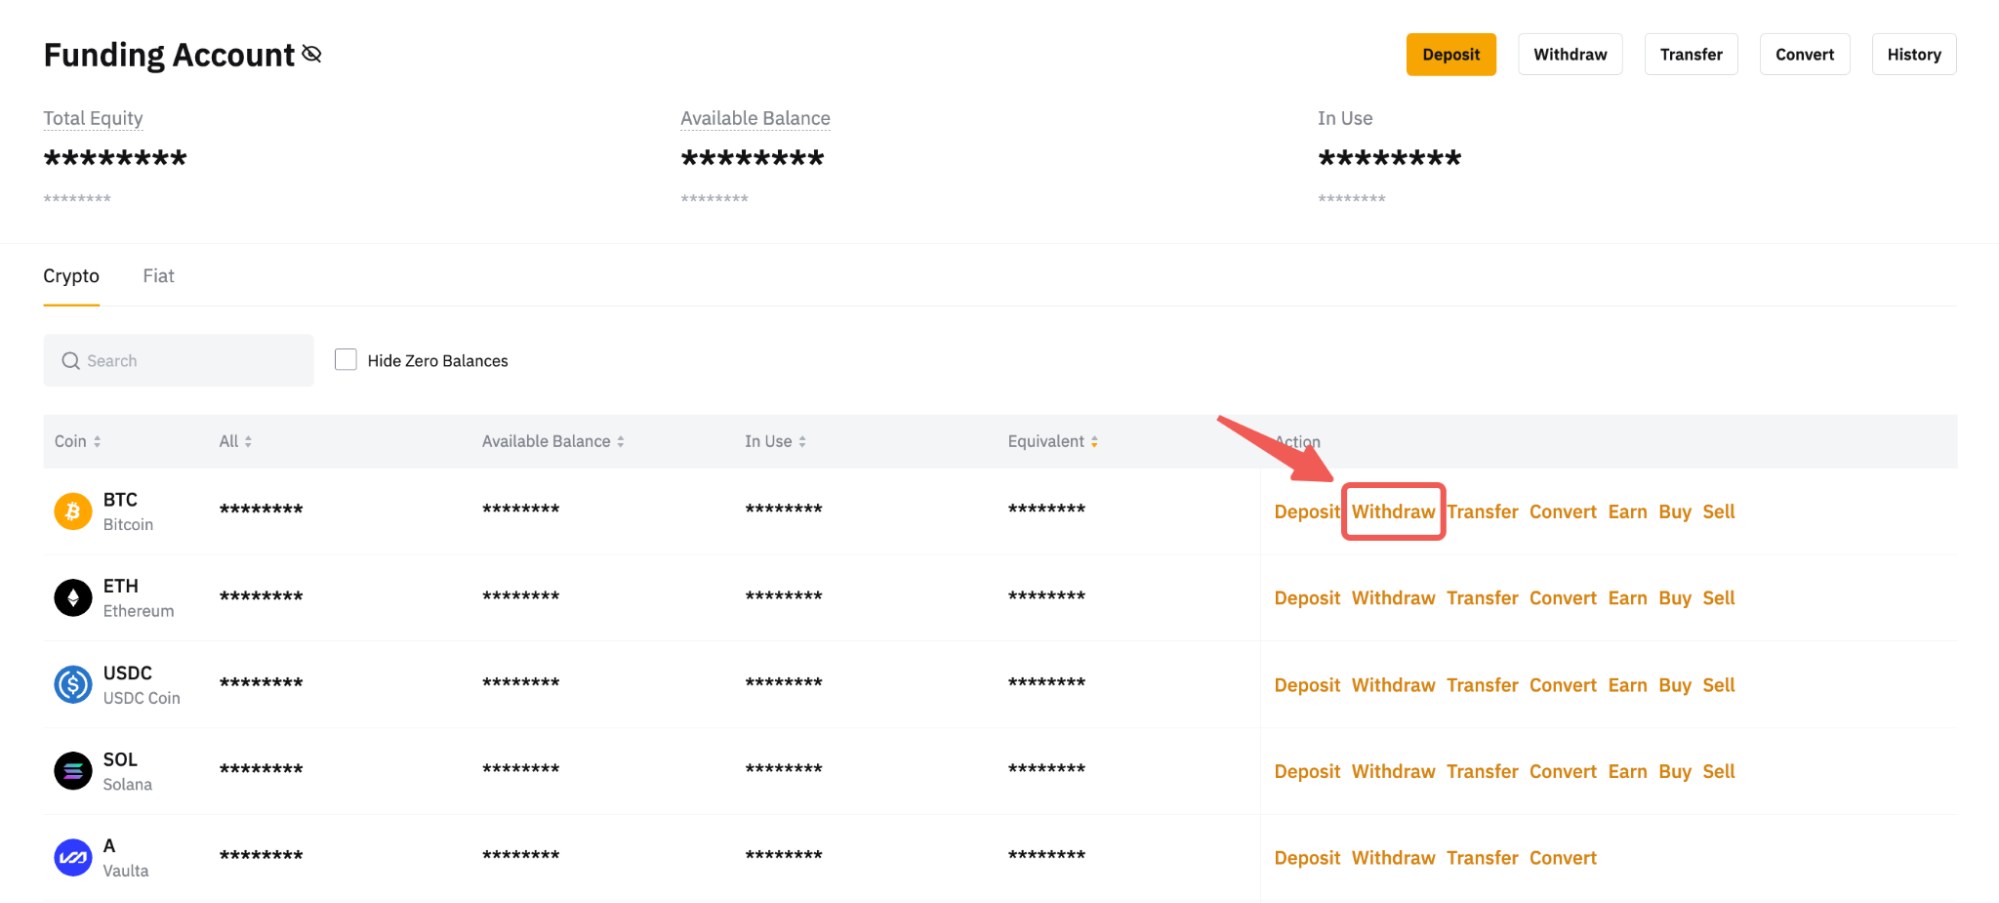1999x903 pixels.
Task: Click the USDC coin icon
Action: [72, 685]
